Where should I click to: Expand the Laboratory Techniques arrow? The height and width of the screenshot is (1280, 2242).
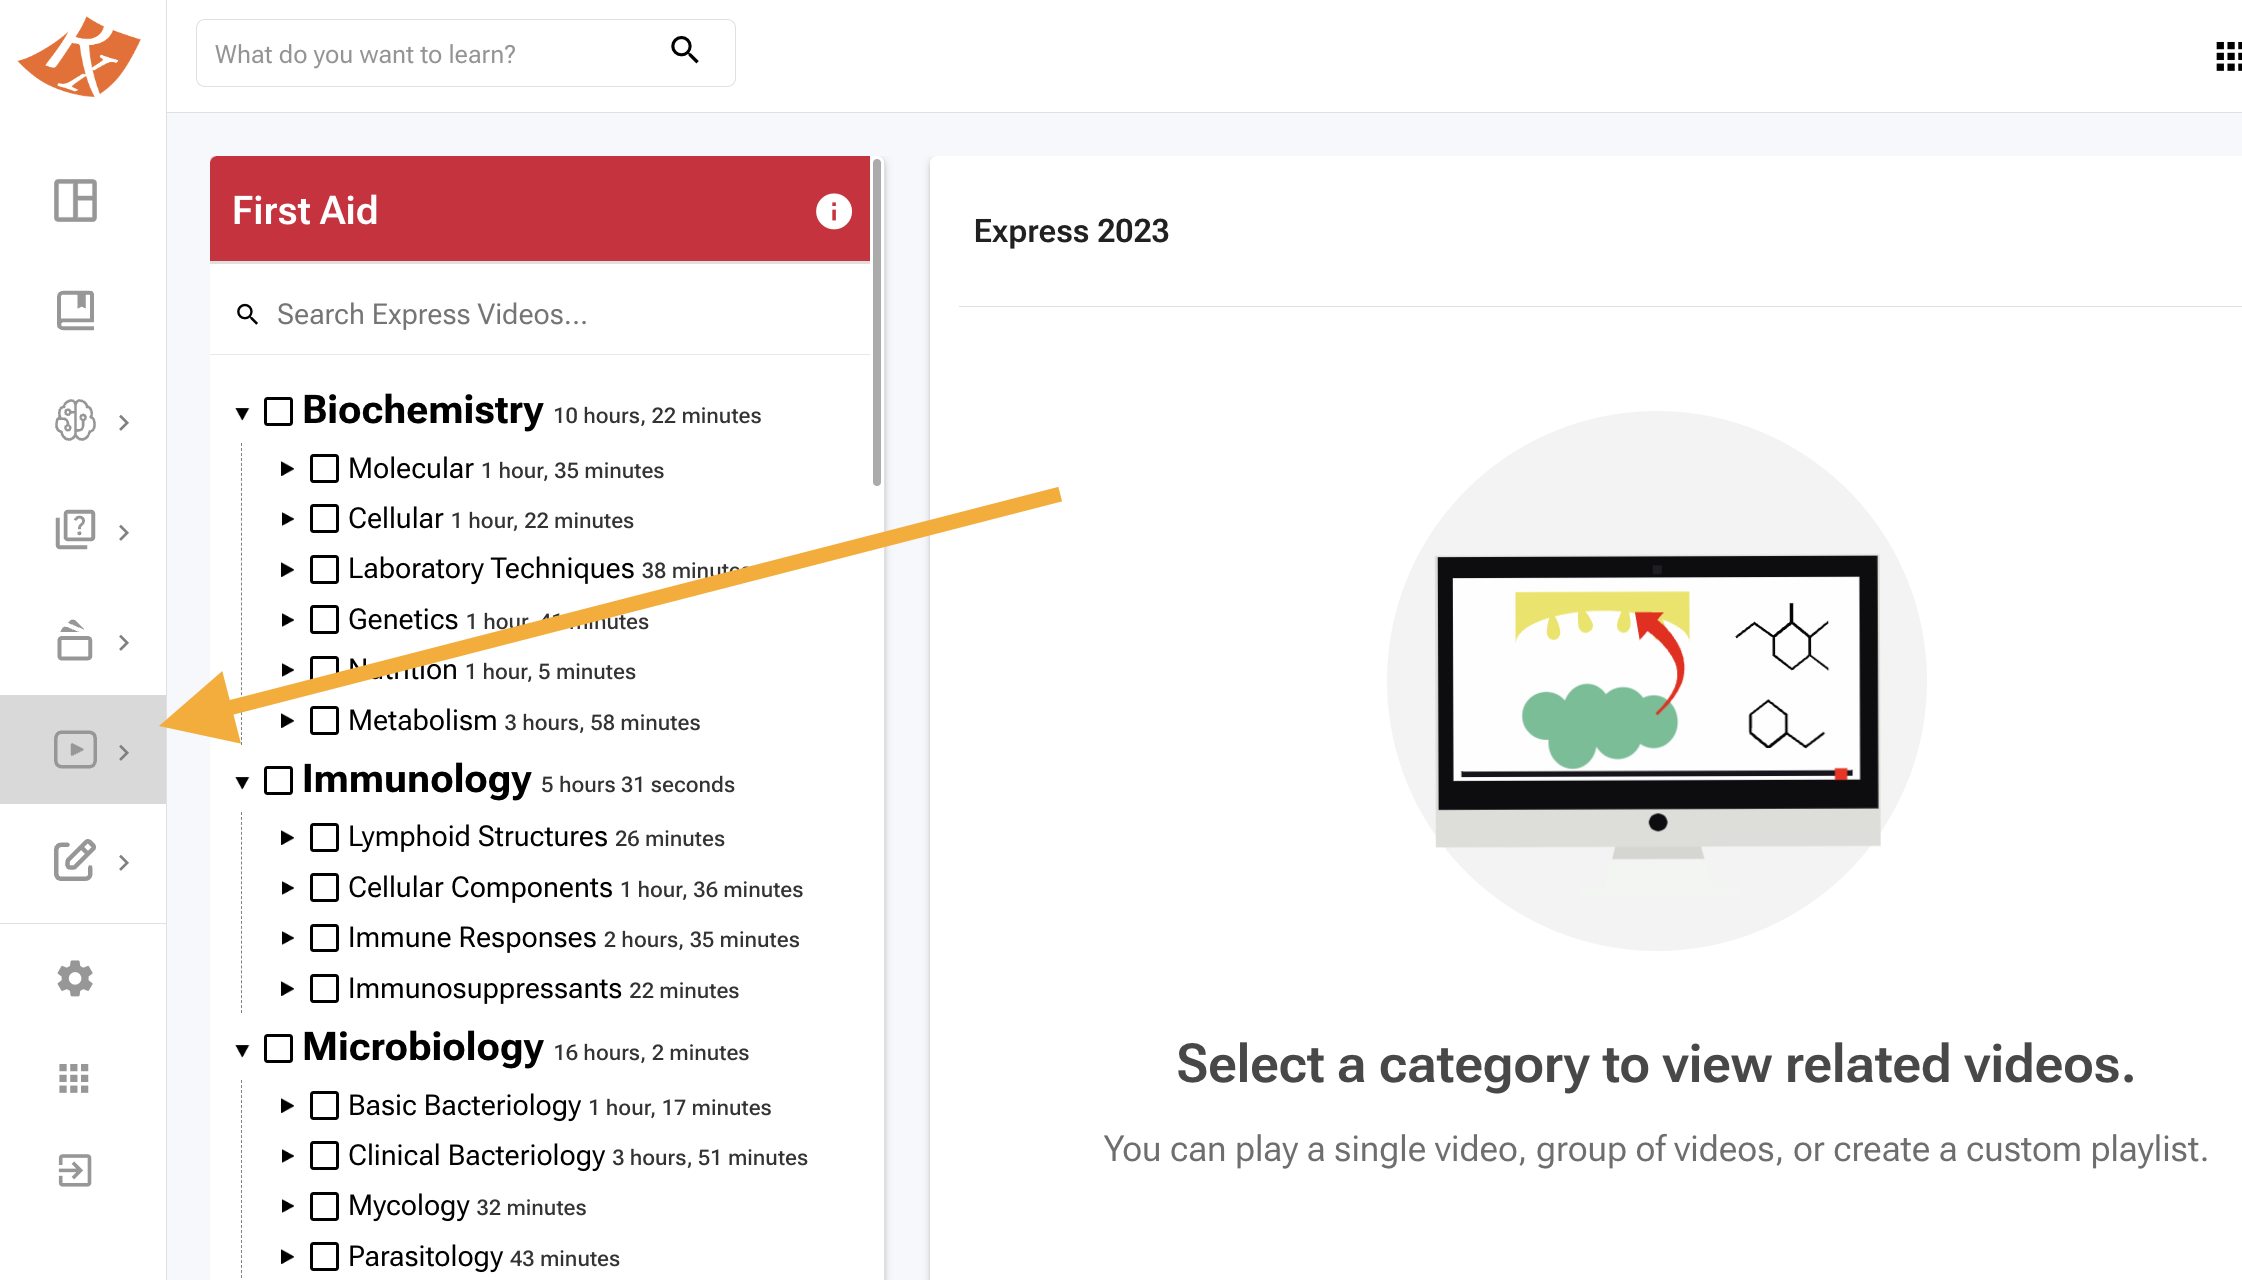pos(287,569)
